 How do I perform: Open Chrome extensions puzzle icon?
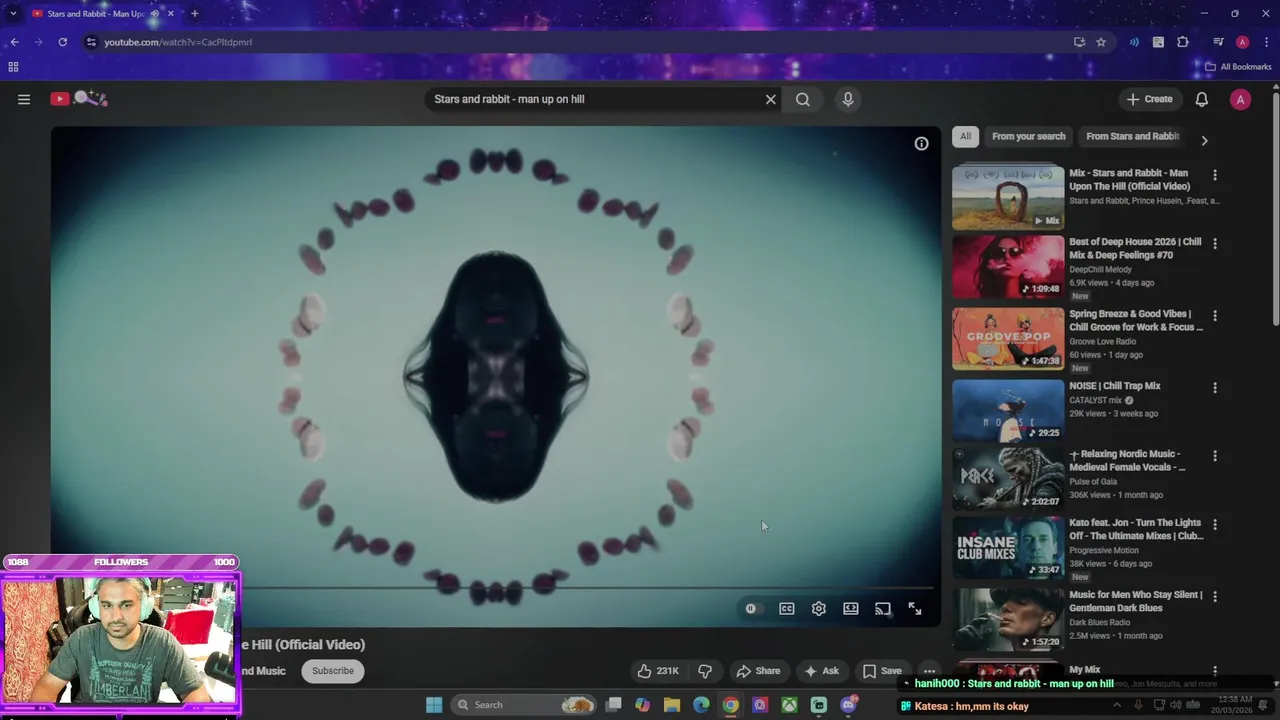1183,42
